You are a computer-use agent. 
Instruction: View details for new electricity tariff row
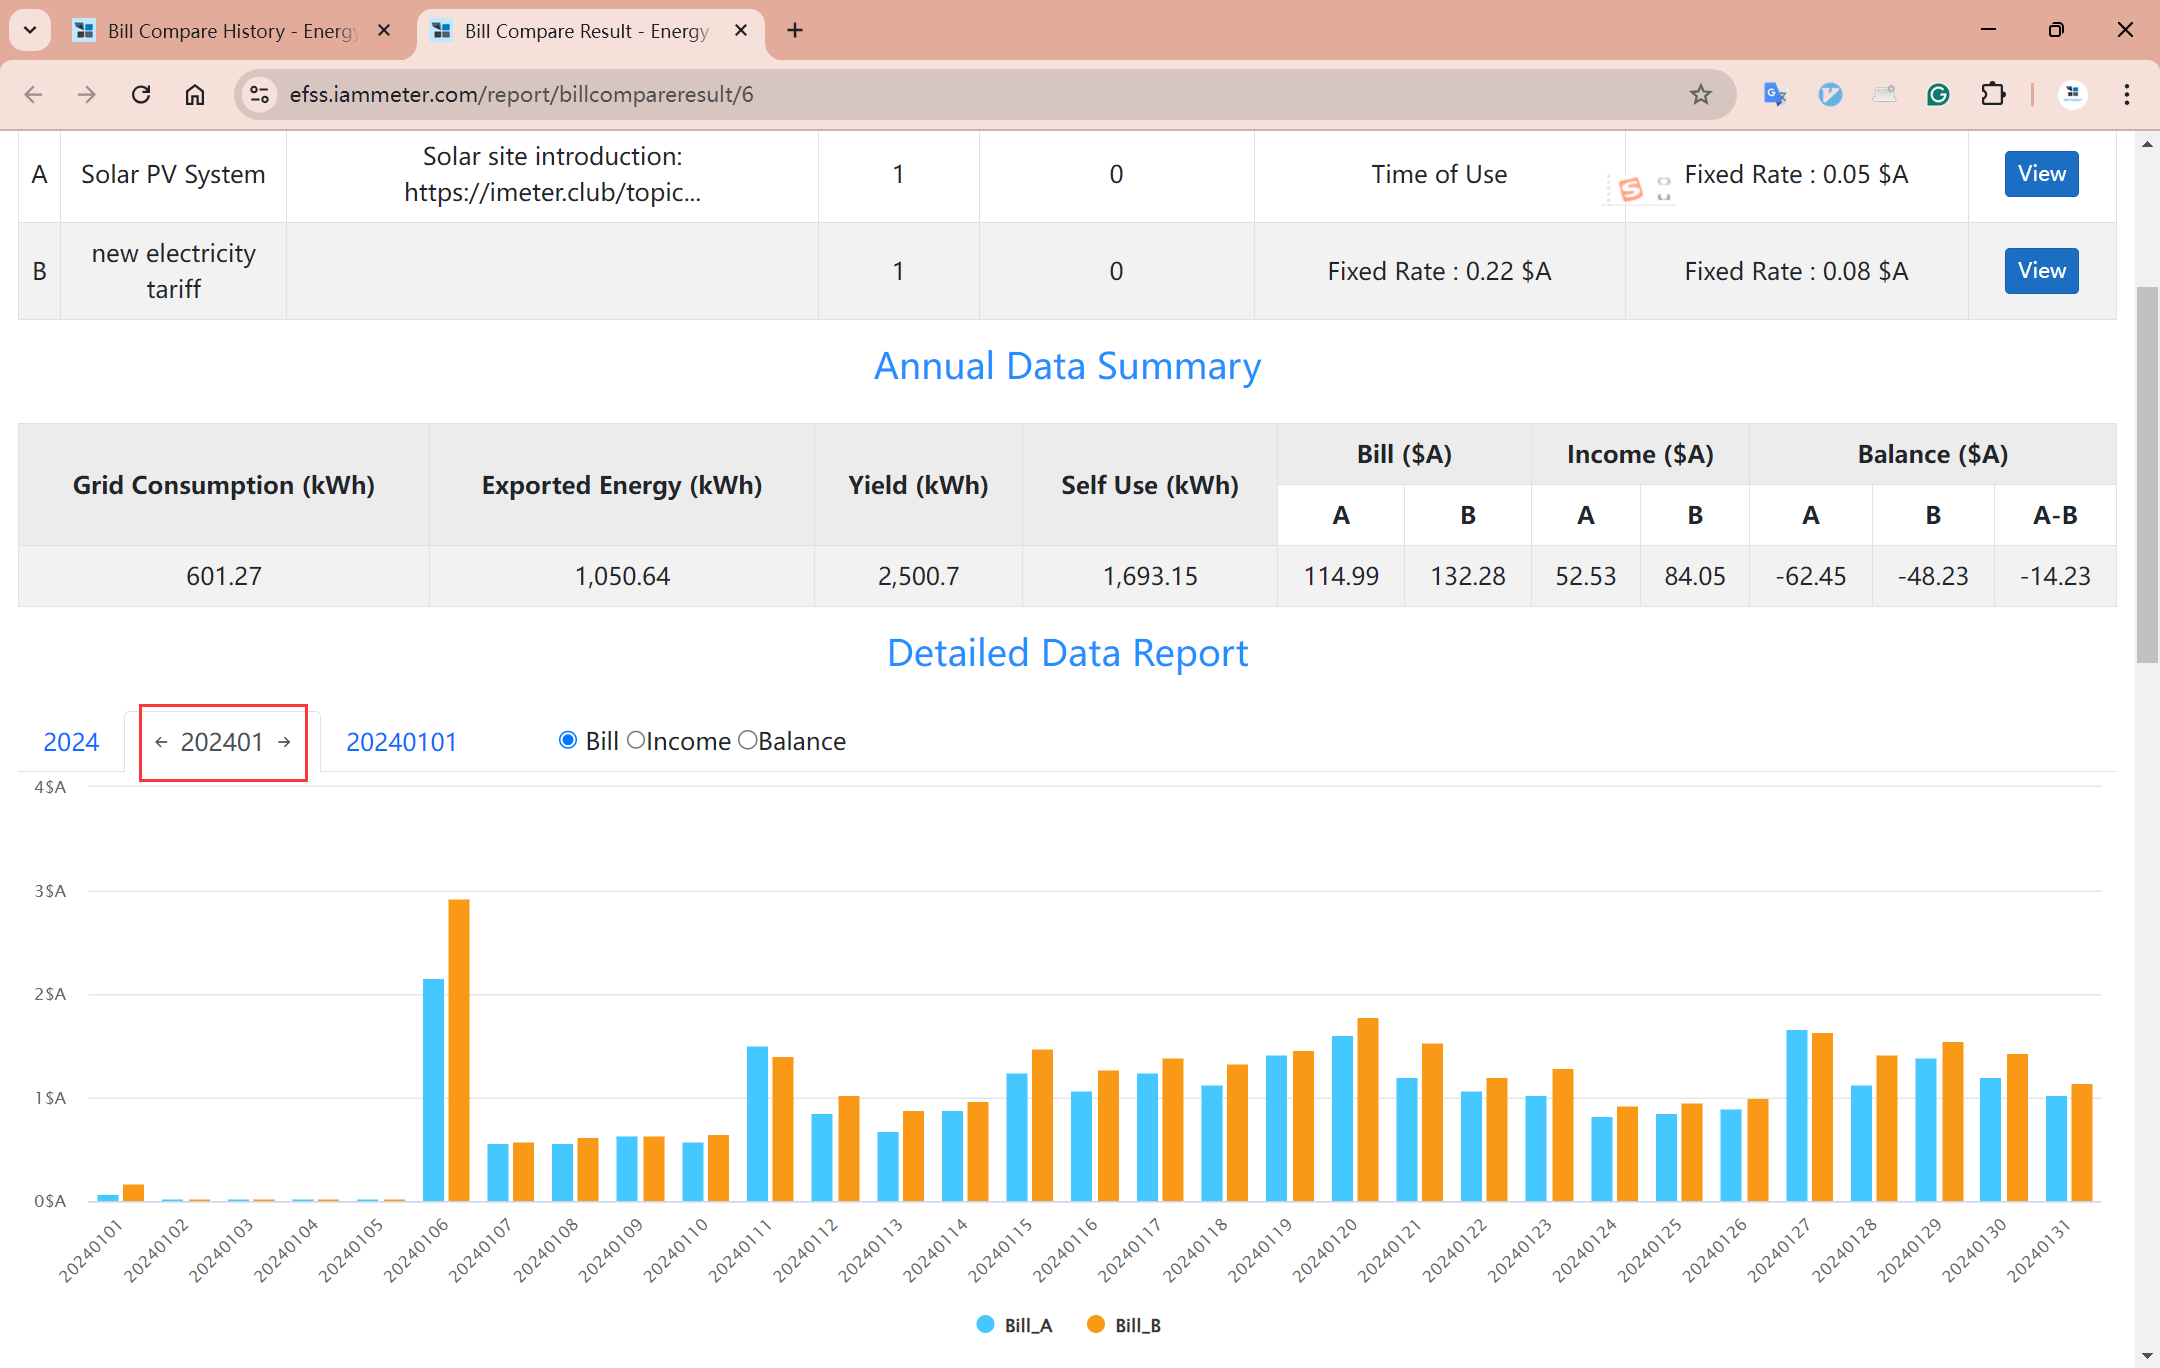click(2041, 271)
